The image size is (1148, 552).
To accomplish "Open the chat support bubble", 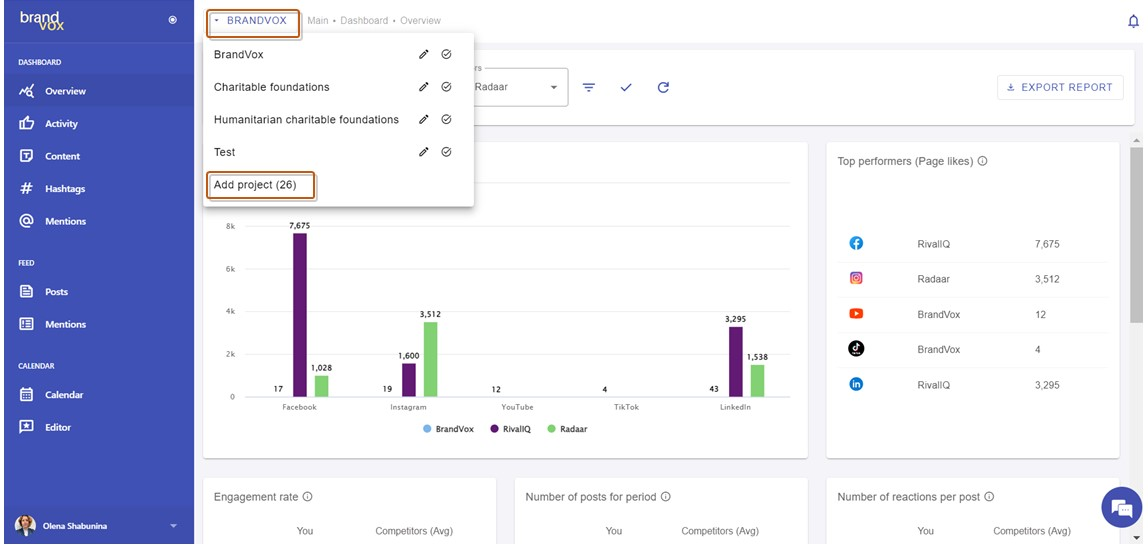I will (x=1122, y=507).
